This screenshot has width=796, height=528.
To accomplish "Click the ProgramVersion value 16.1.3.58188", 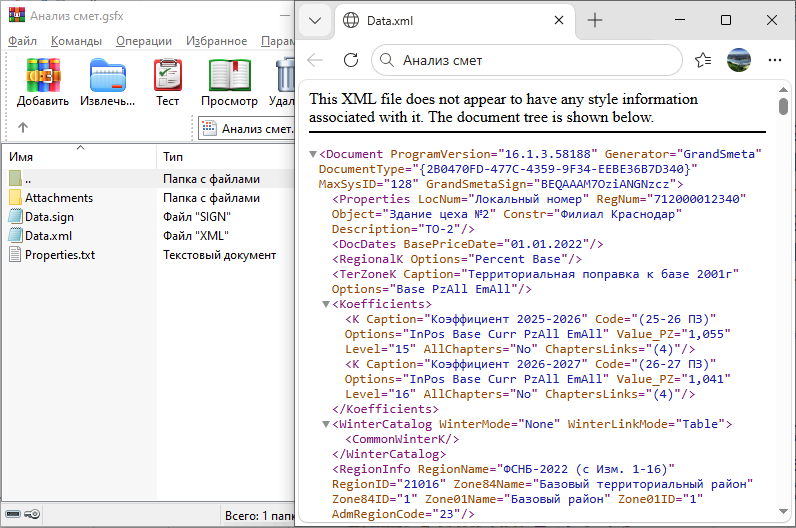I will click(x=548, y=154).
